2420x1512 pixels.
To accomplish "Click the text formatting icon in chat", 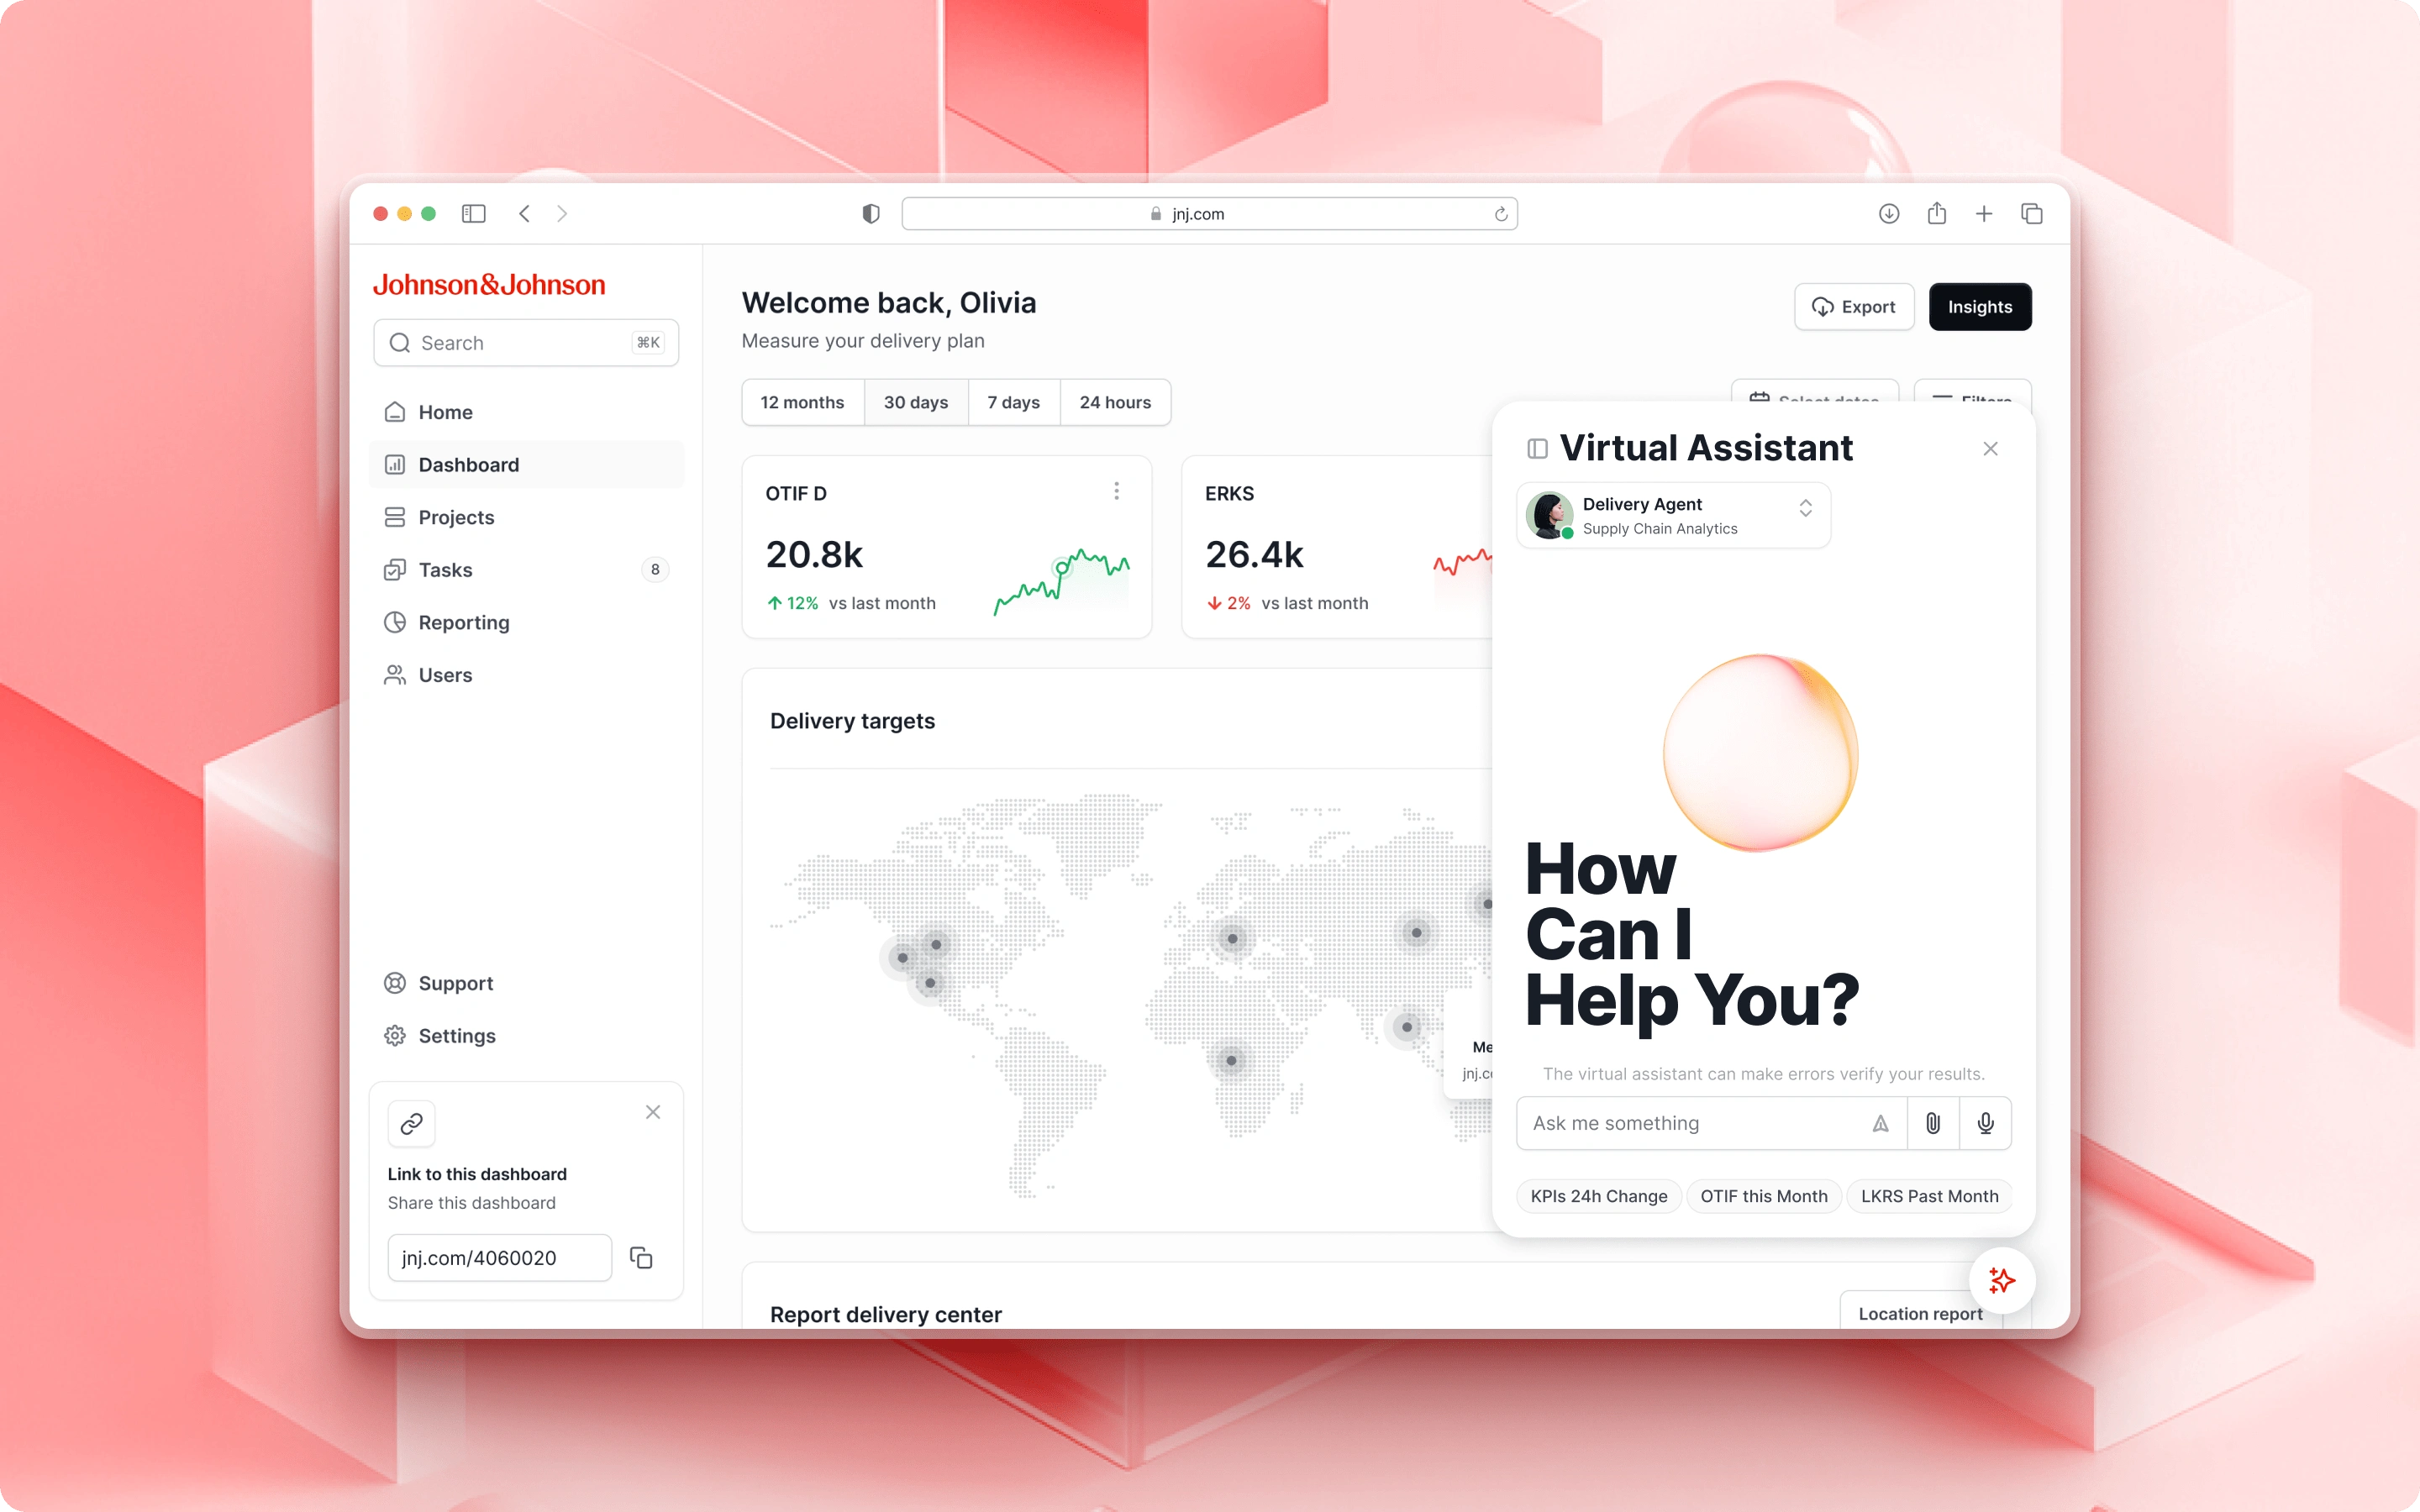I will click(1880, 1121).
